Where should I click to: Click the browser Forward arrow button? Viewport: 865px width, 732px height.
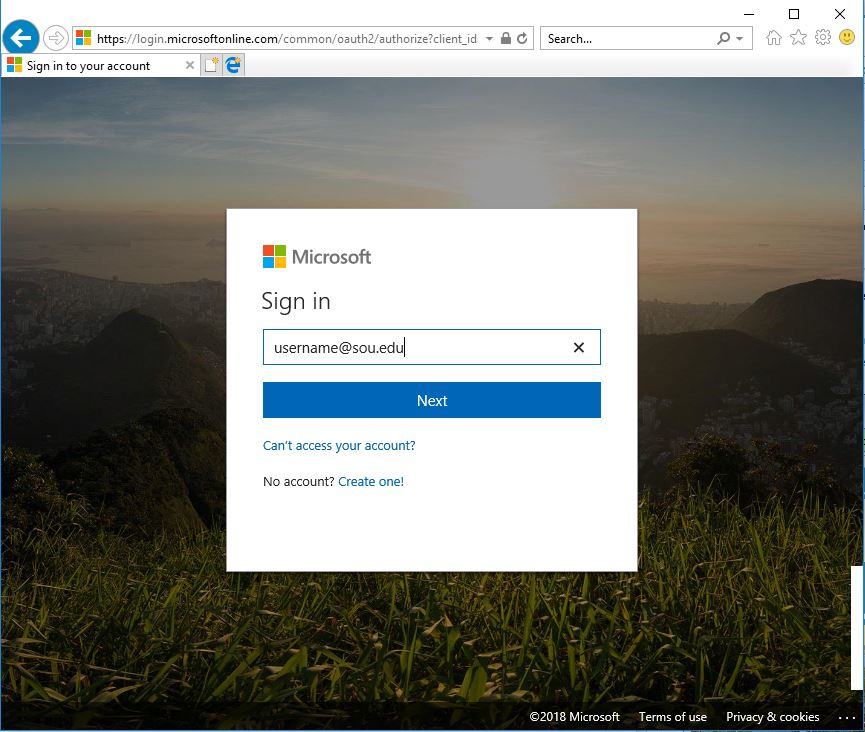[56, 38]
